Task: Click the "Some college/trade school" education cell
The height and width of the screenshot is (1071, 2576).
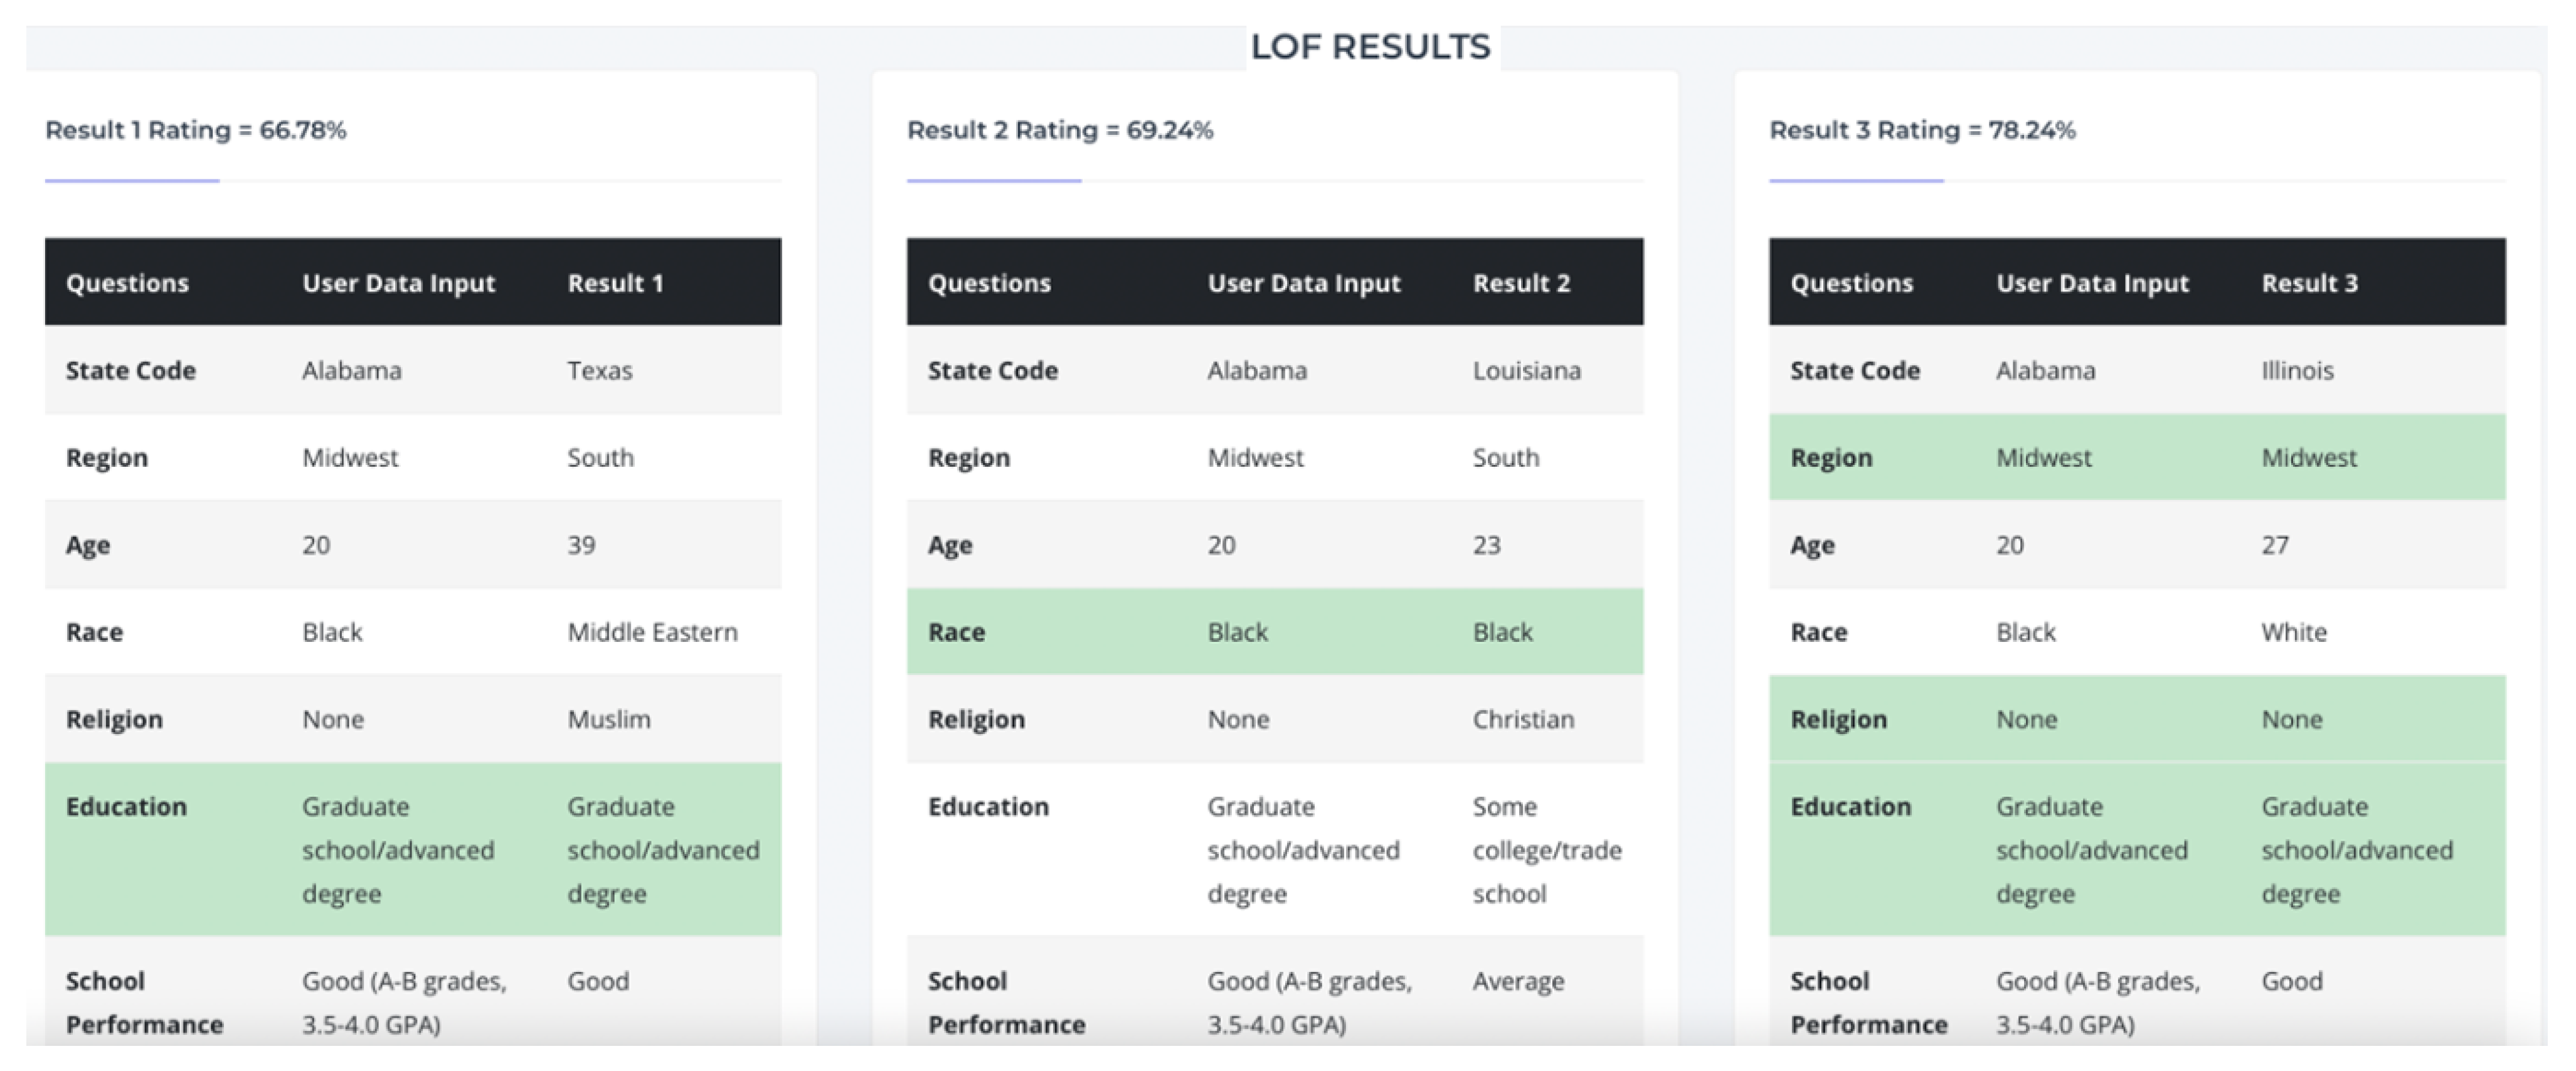Action: (1546, 850)
